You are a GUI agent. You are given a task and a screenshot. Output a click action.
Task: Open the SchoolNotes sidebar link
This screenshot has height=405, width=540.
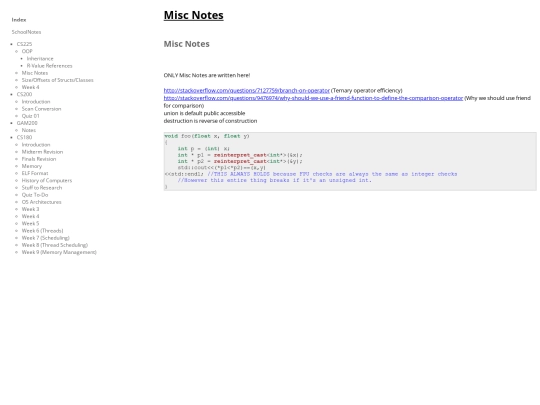click(x=27, y=32)
